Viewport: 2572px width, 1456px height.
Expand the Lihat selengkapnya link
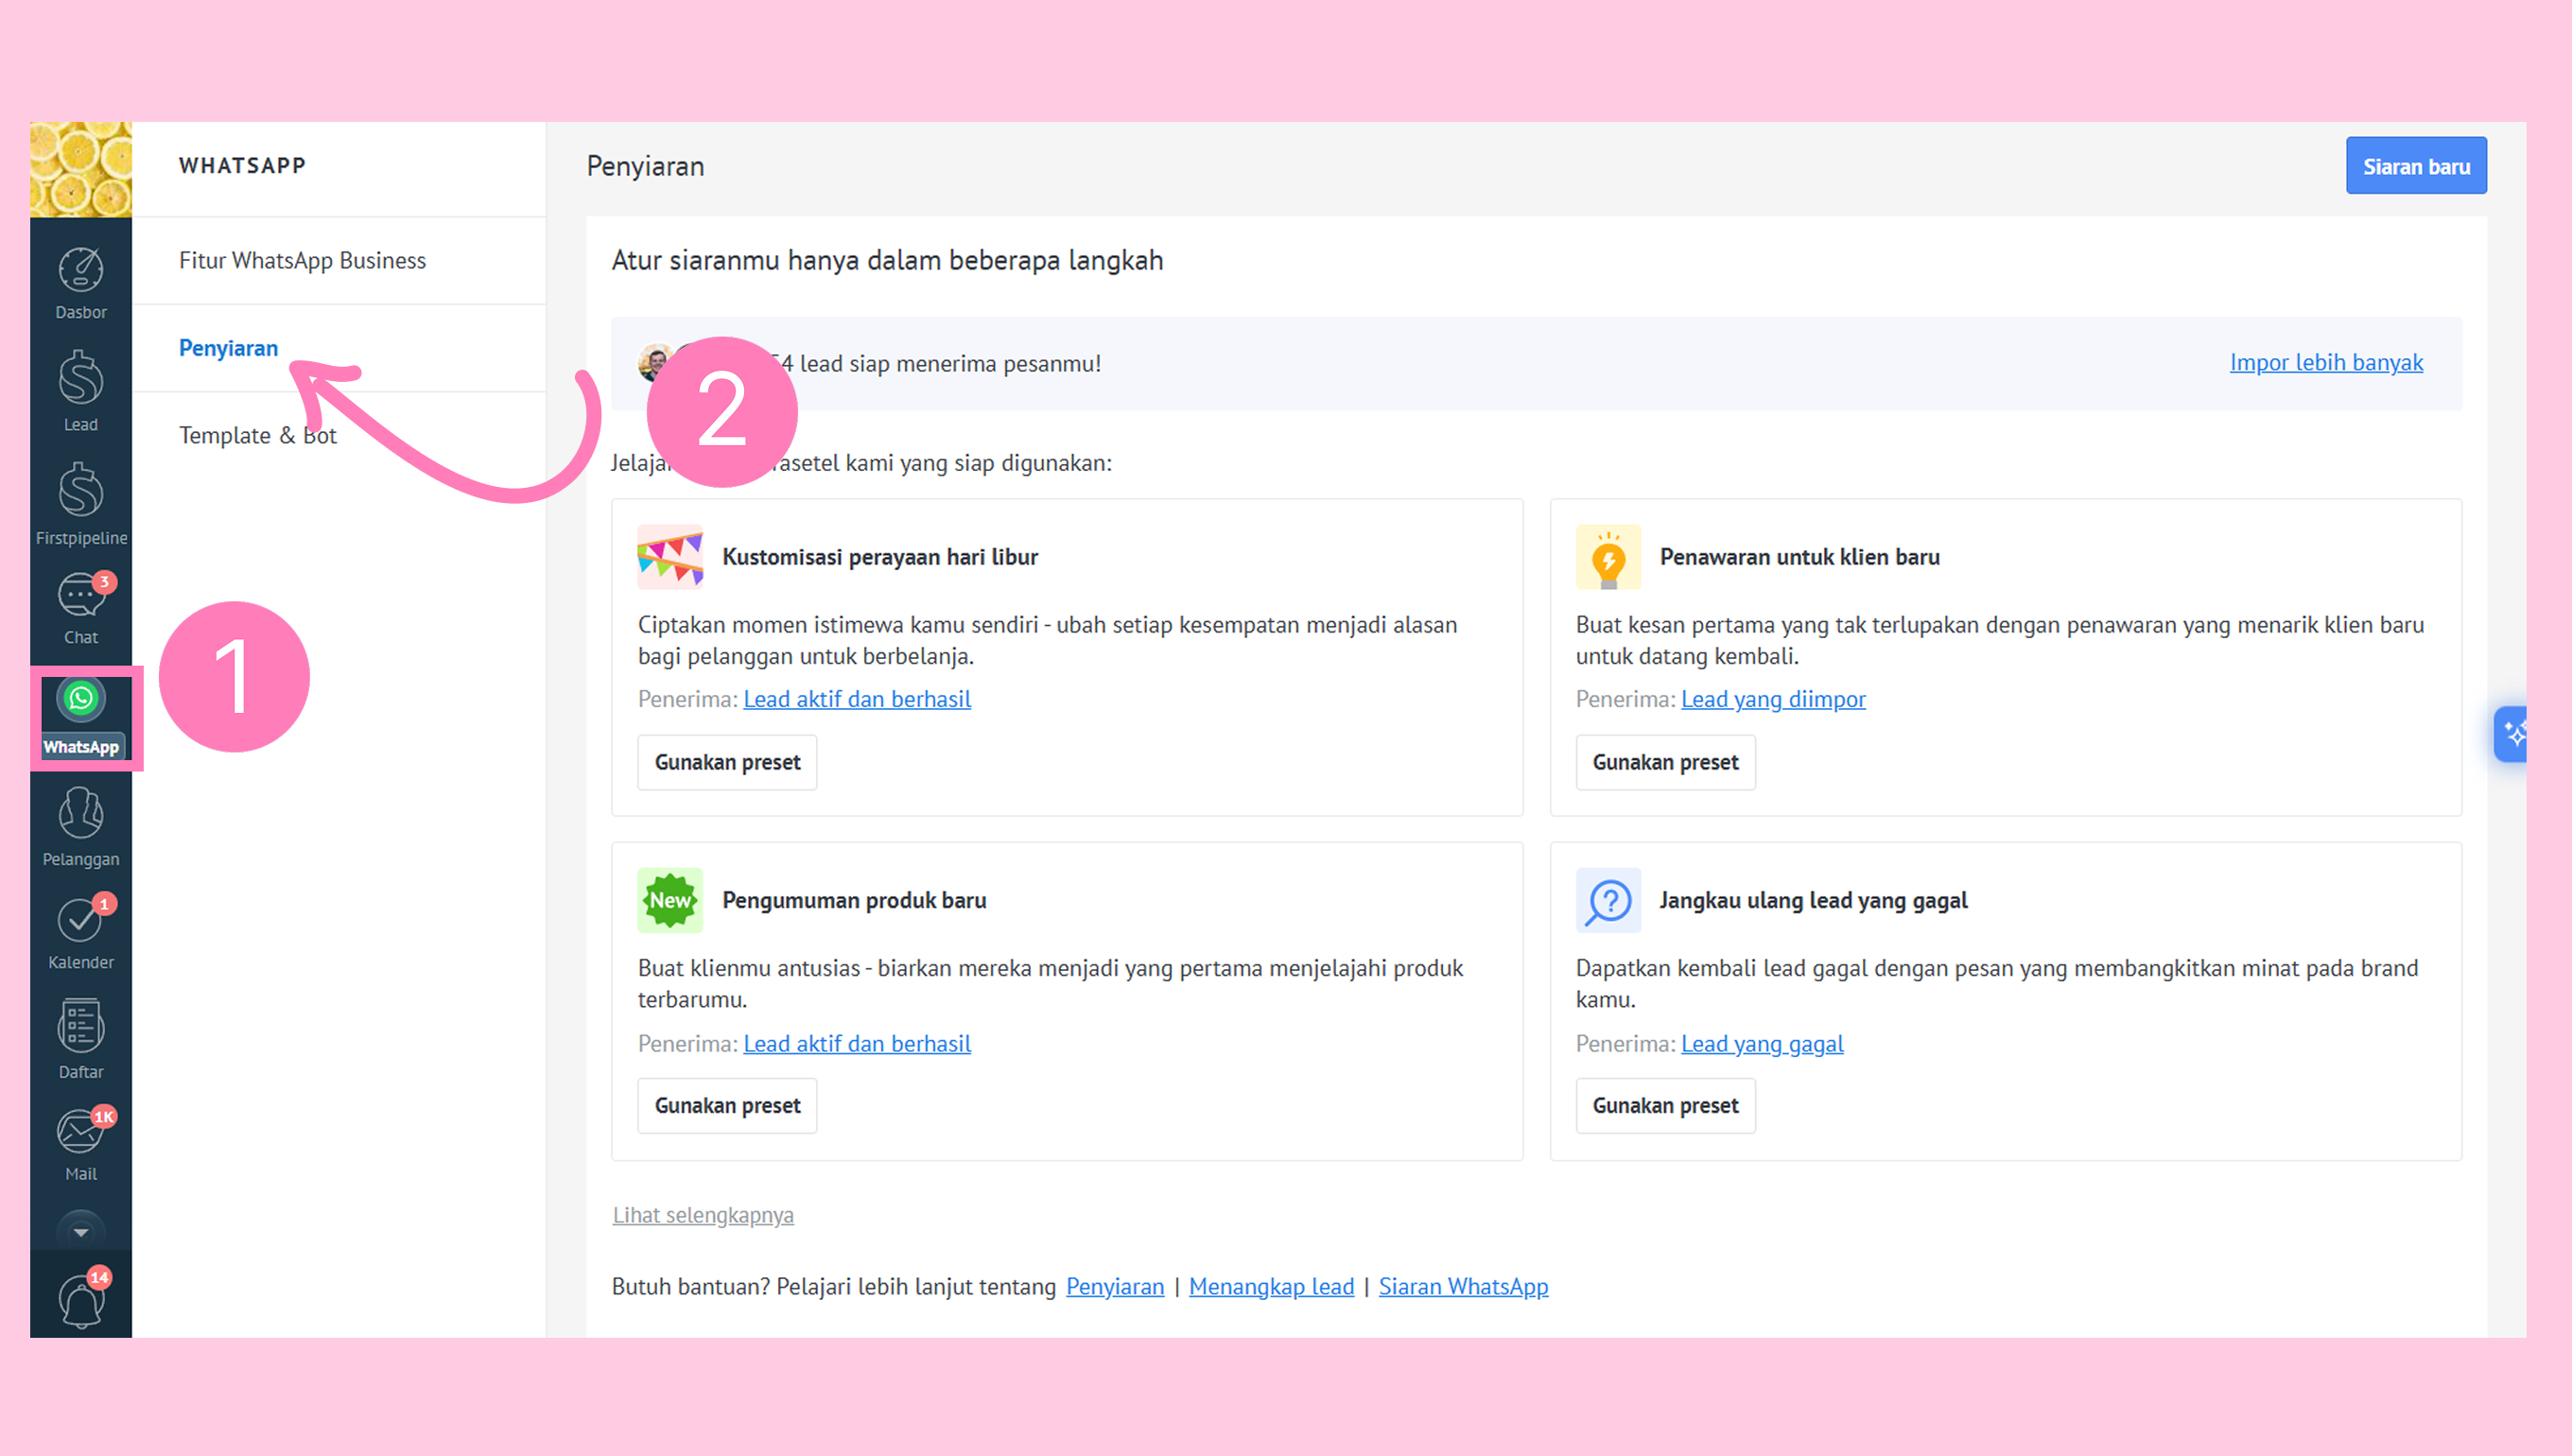coord(703,1215)
